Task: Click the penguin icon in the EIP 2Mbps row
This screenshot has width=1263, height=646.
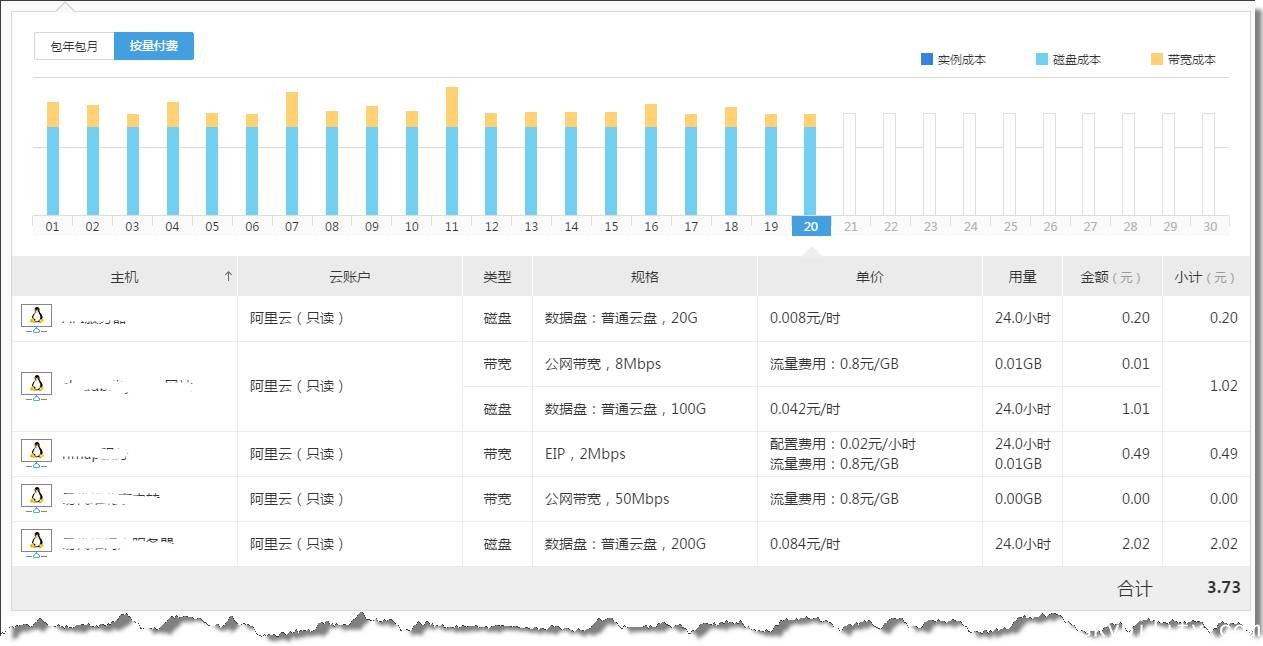Action: pyautogui.click(x=37, y=454)
